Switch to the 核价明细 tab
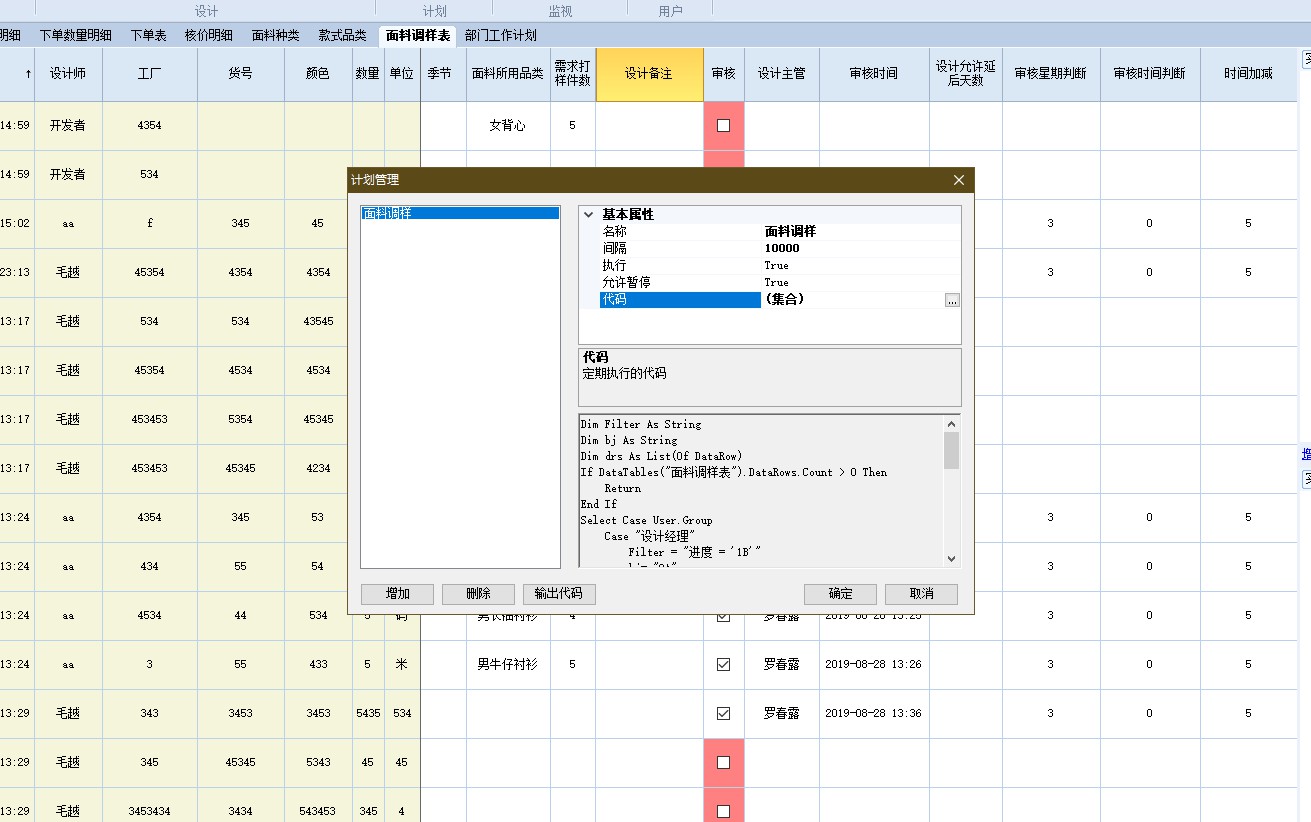 209,35
